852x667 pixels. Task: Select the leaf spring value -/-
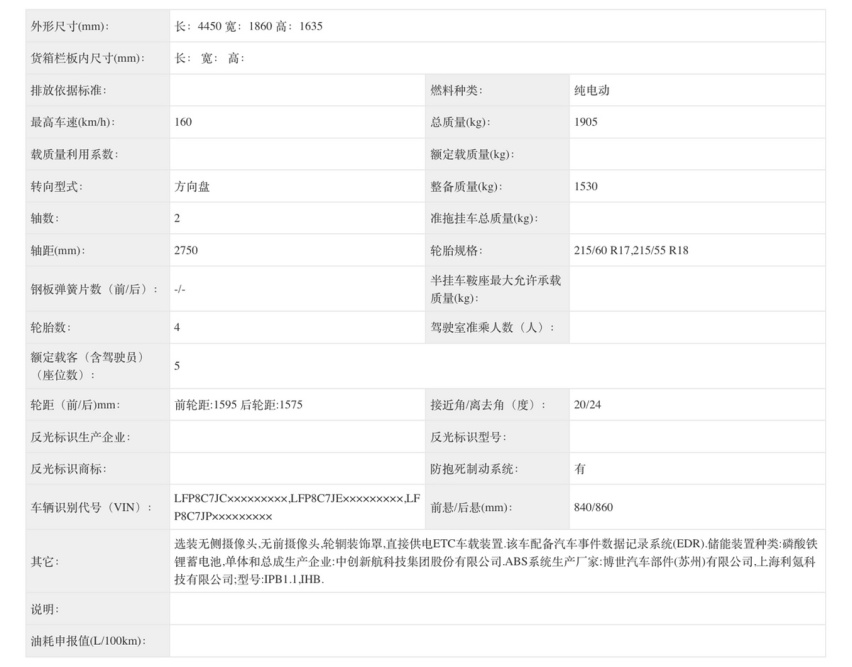[180, 289]
